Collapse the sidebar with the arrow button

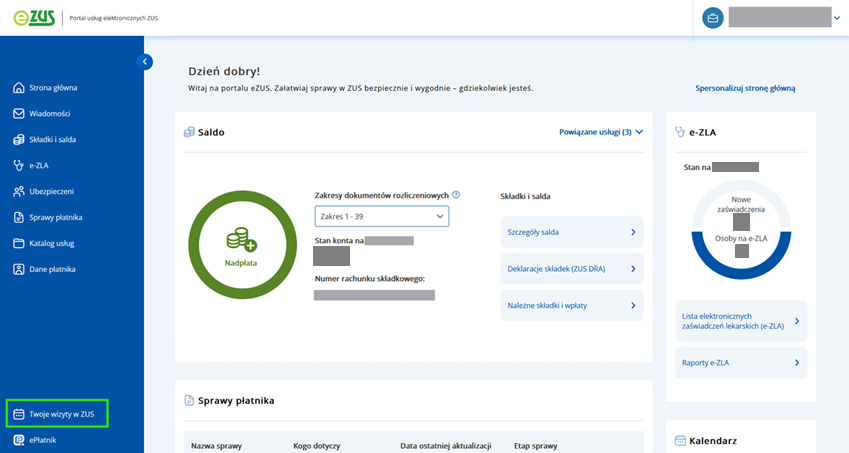(145, 62)
